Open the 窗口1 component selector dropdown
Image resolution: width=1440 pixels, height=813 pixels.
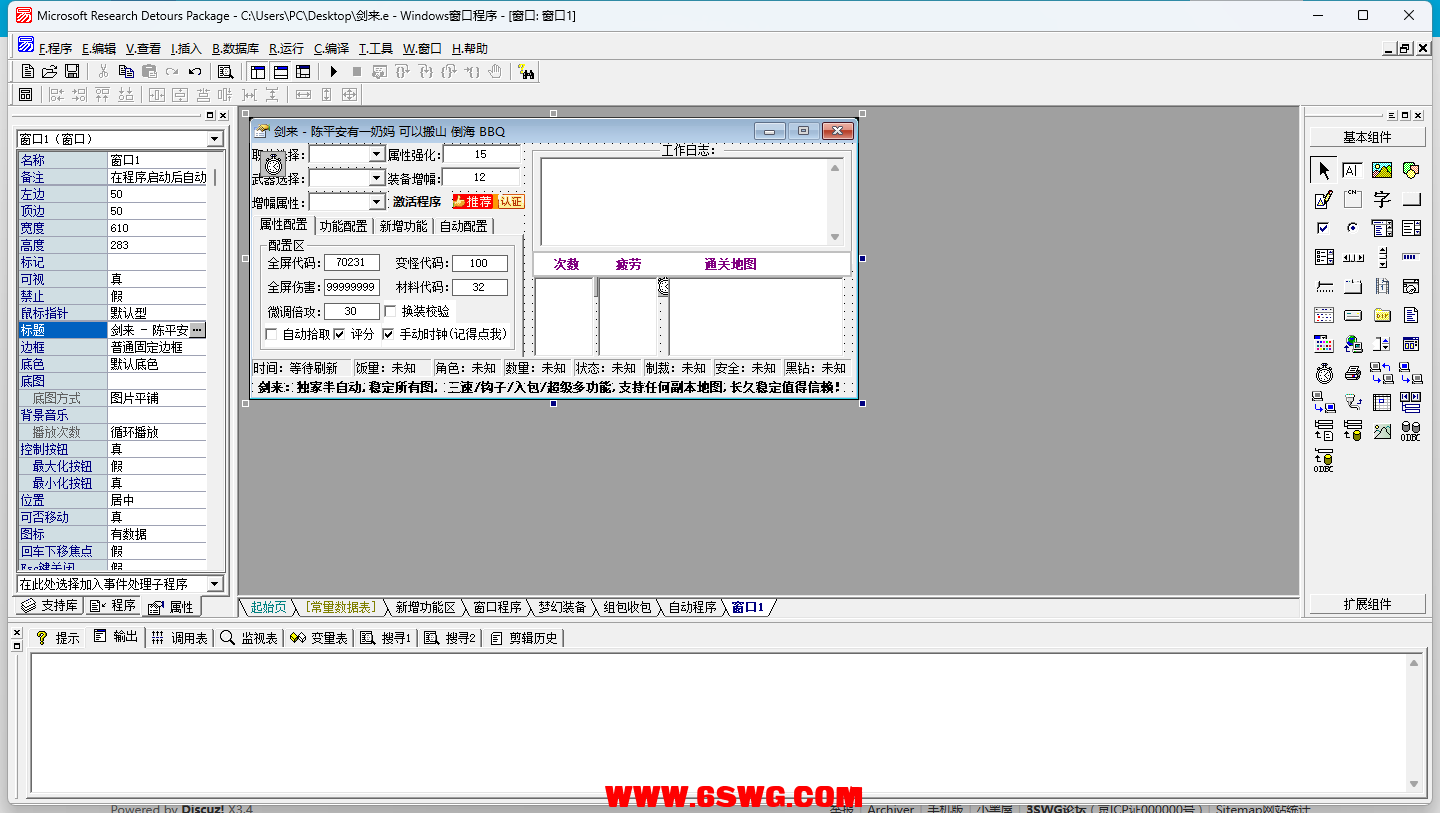(x=215, y=139)
